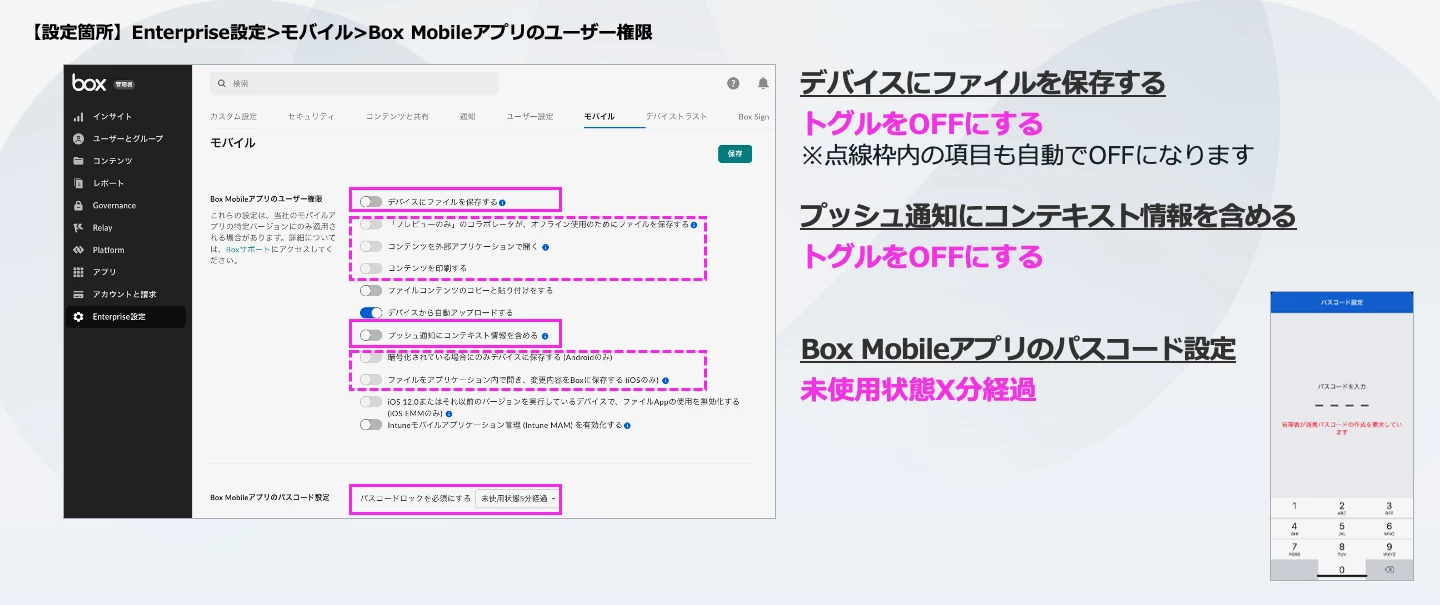Info icon next to コンテンツを外部アプリケーションで開く

pos(546,246)
